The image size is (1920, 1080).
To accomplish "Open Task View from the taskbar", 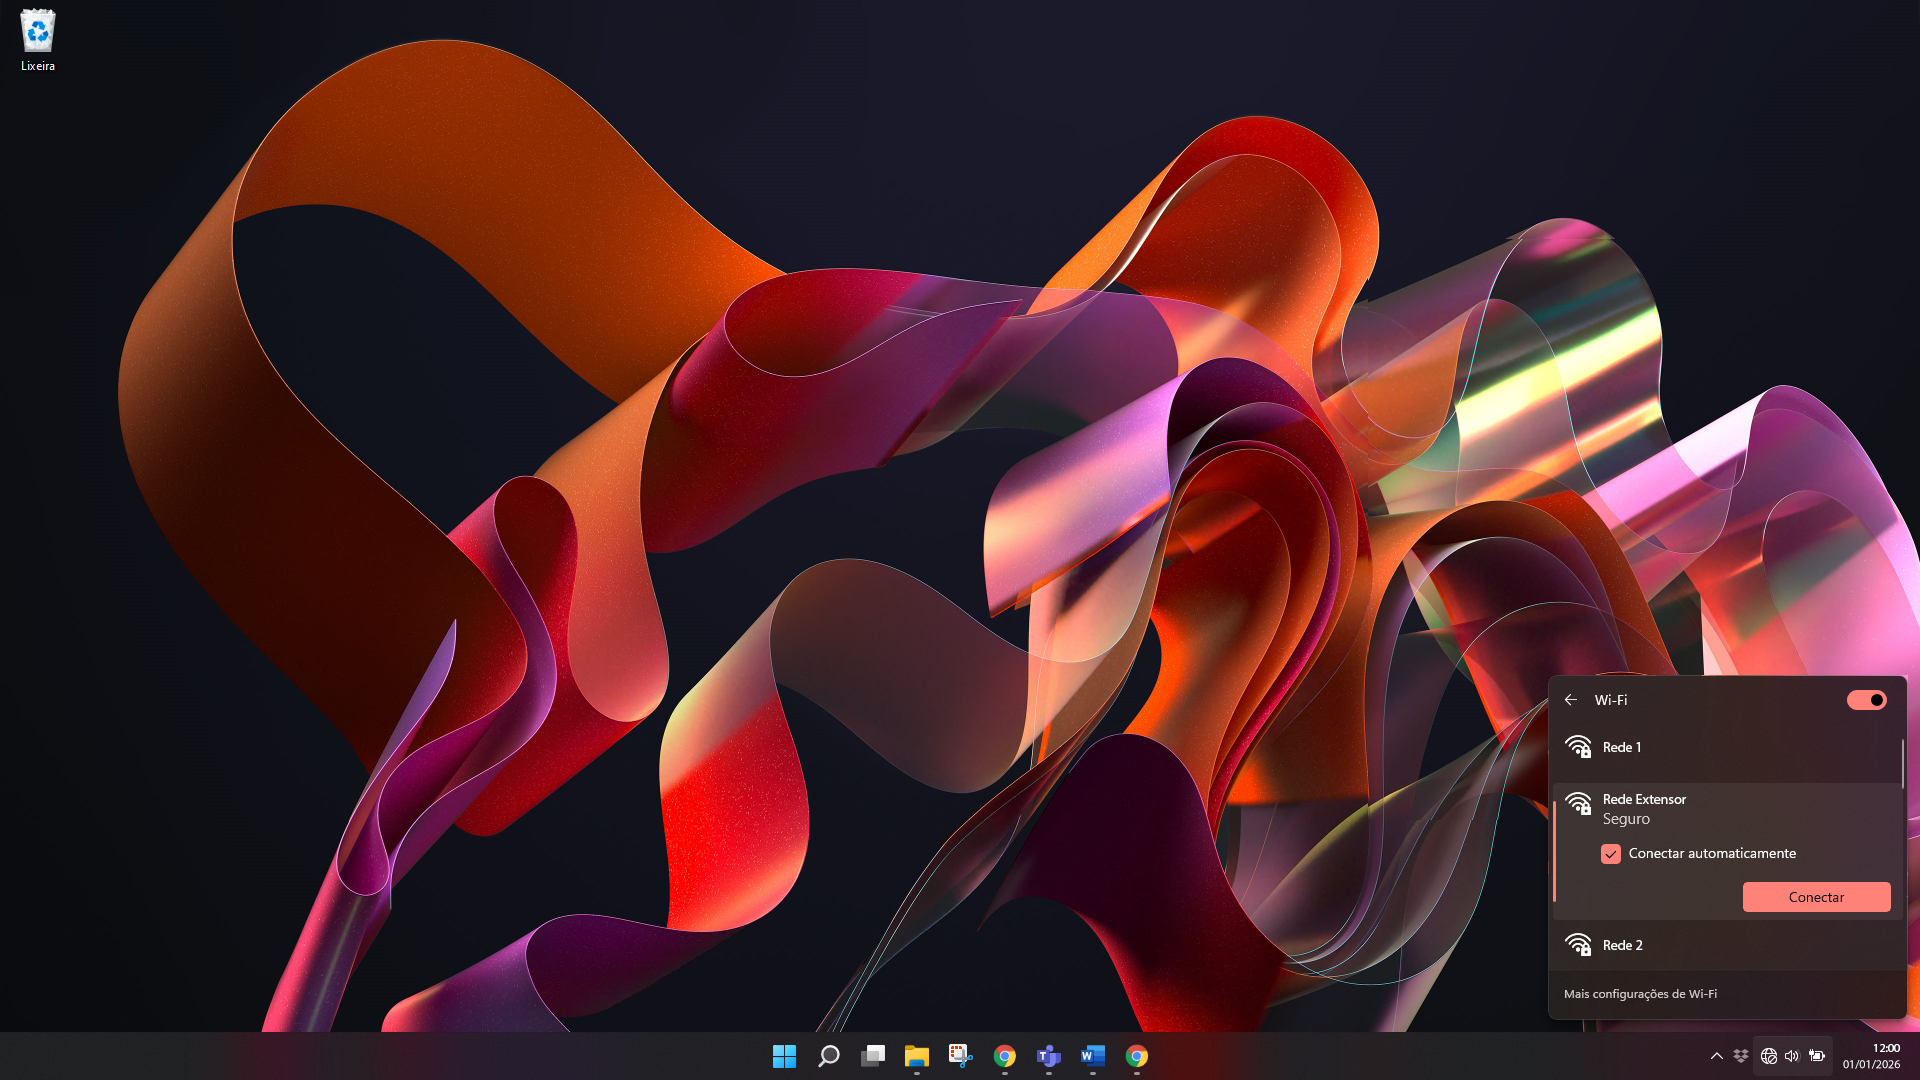I will click(x=873, y=1056).
